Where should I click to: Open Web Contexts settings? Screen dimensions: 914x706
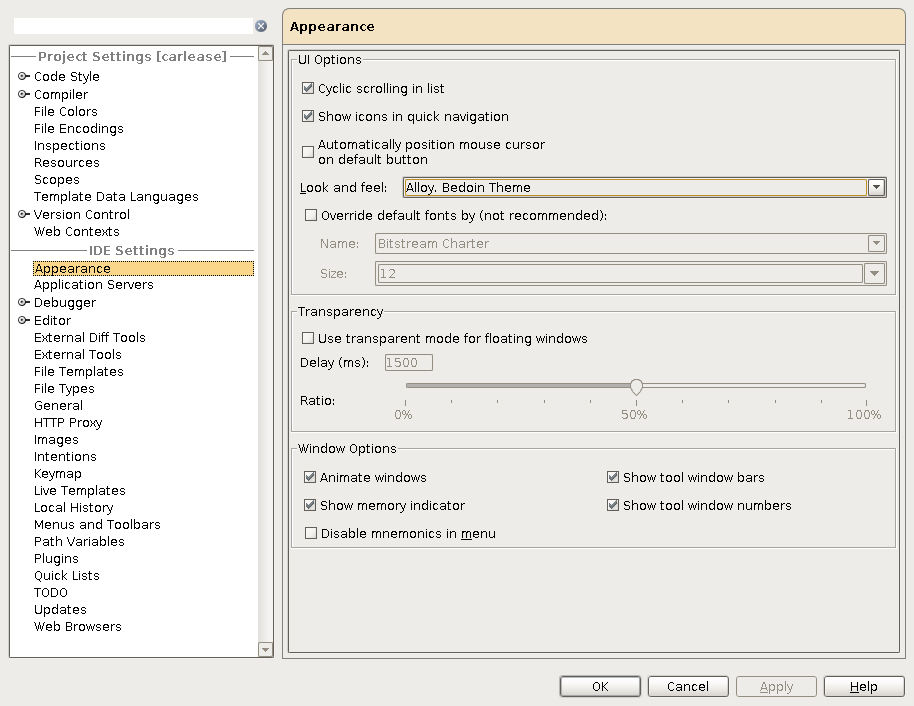pos(76,231)
